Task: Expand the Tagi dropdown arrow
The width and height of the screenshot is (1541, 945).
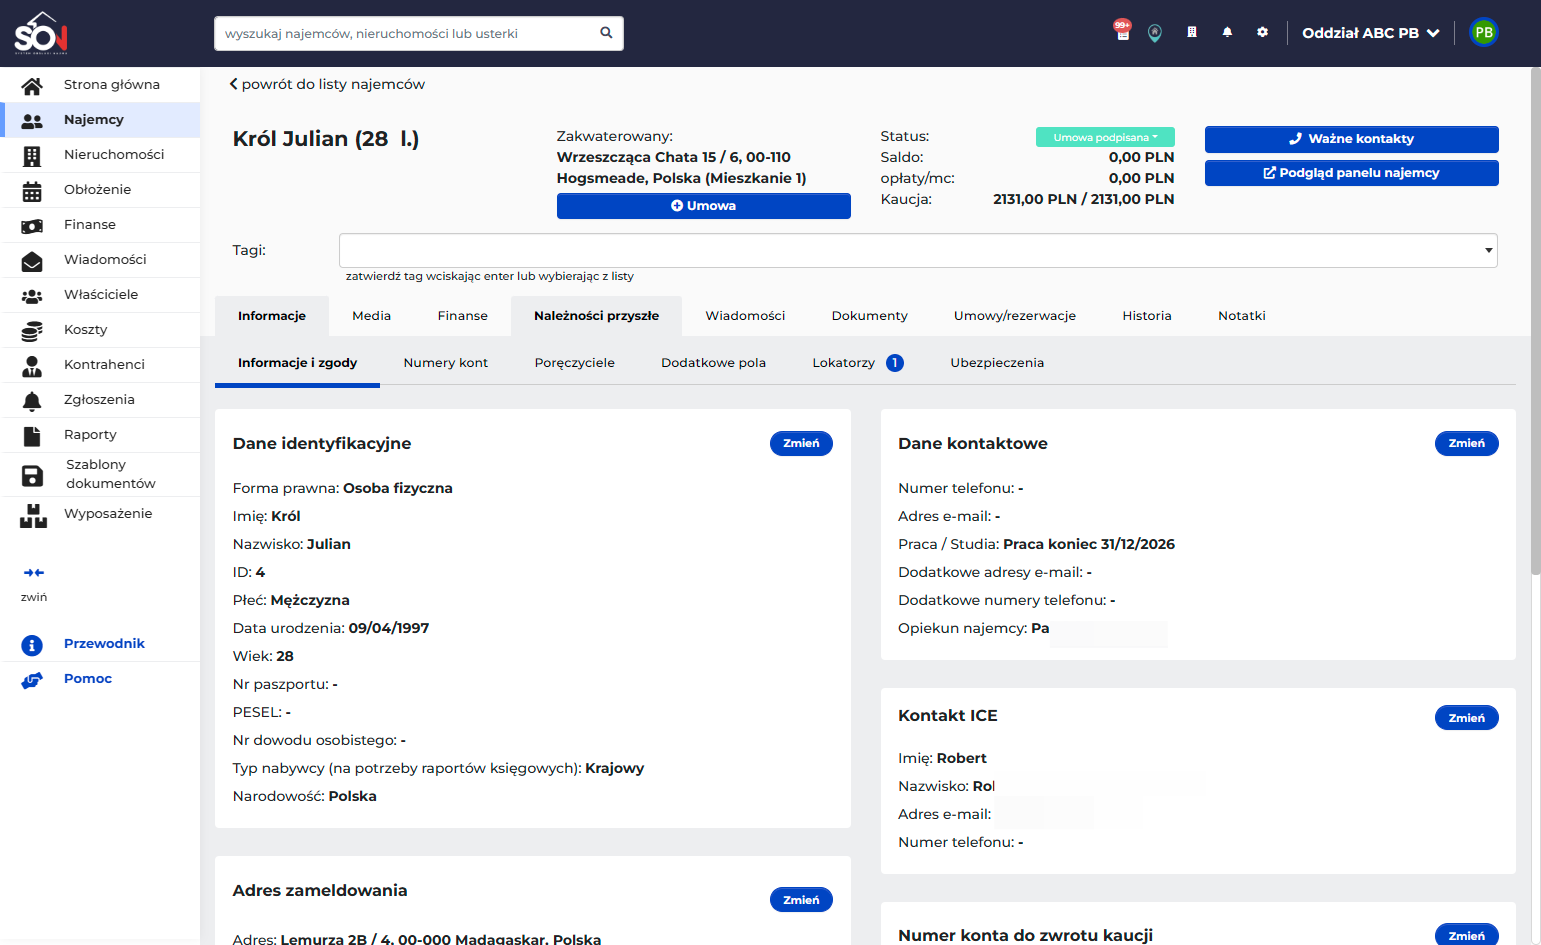Action: pos(1489,251)
